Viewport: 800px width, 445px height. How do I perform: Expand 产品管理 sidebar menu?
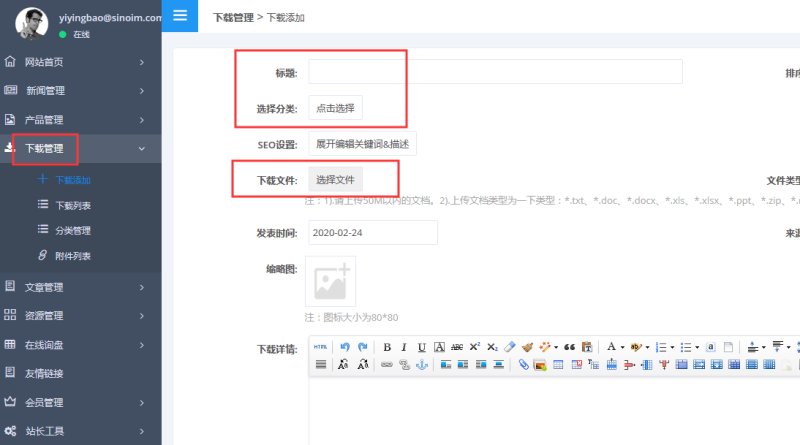[81, 120]
